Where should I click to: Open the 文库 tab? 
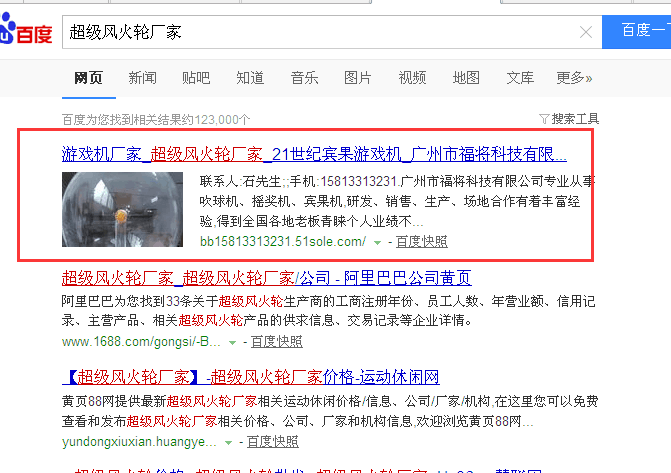pyautogui.click(x=520, y=78)
